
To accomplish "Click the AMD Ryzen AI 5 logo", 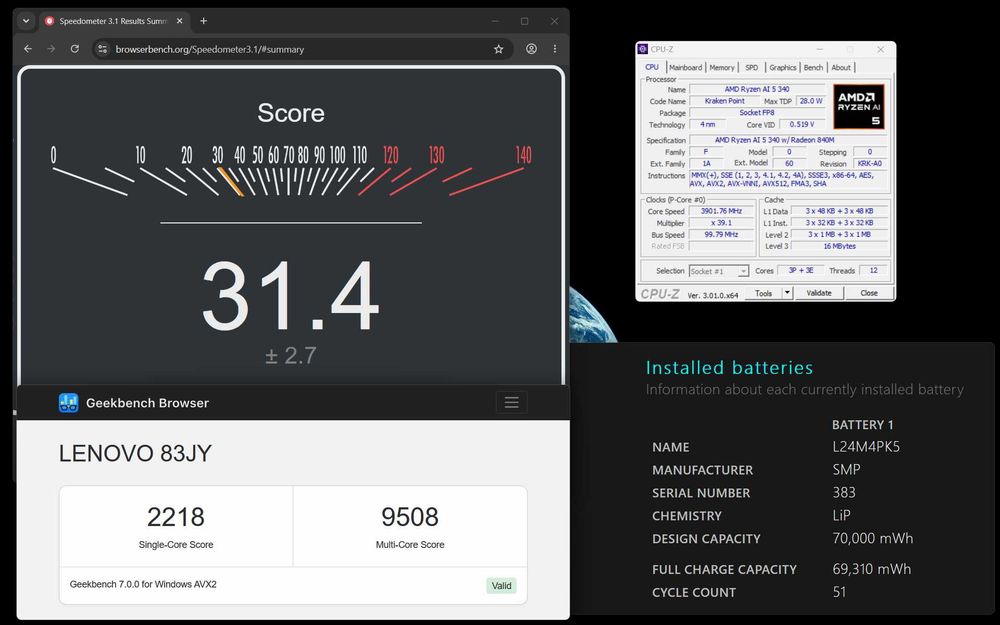I will pyautogui.click(x=858, y=107).
